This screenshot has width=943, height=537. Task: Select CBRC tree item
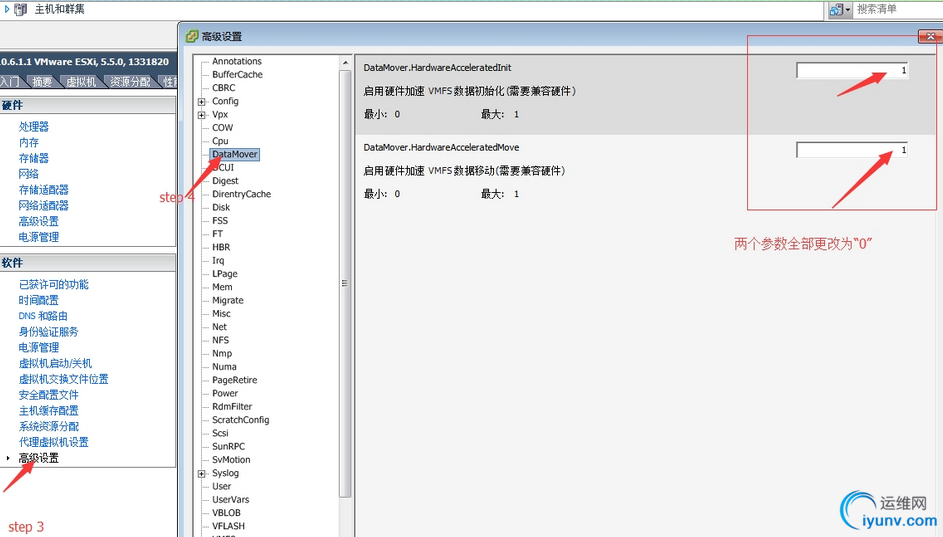[223, 88]
